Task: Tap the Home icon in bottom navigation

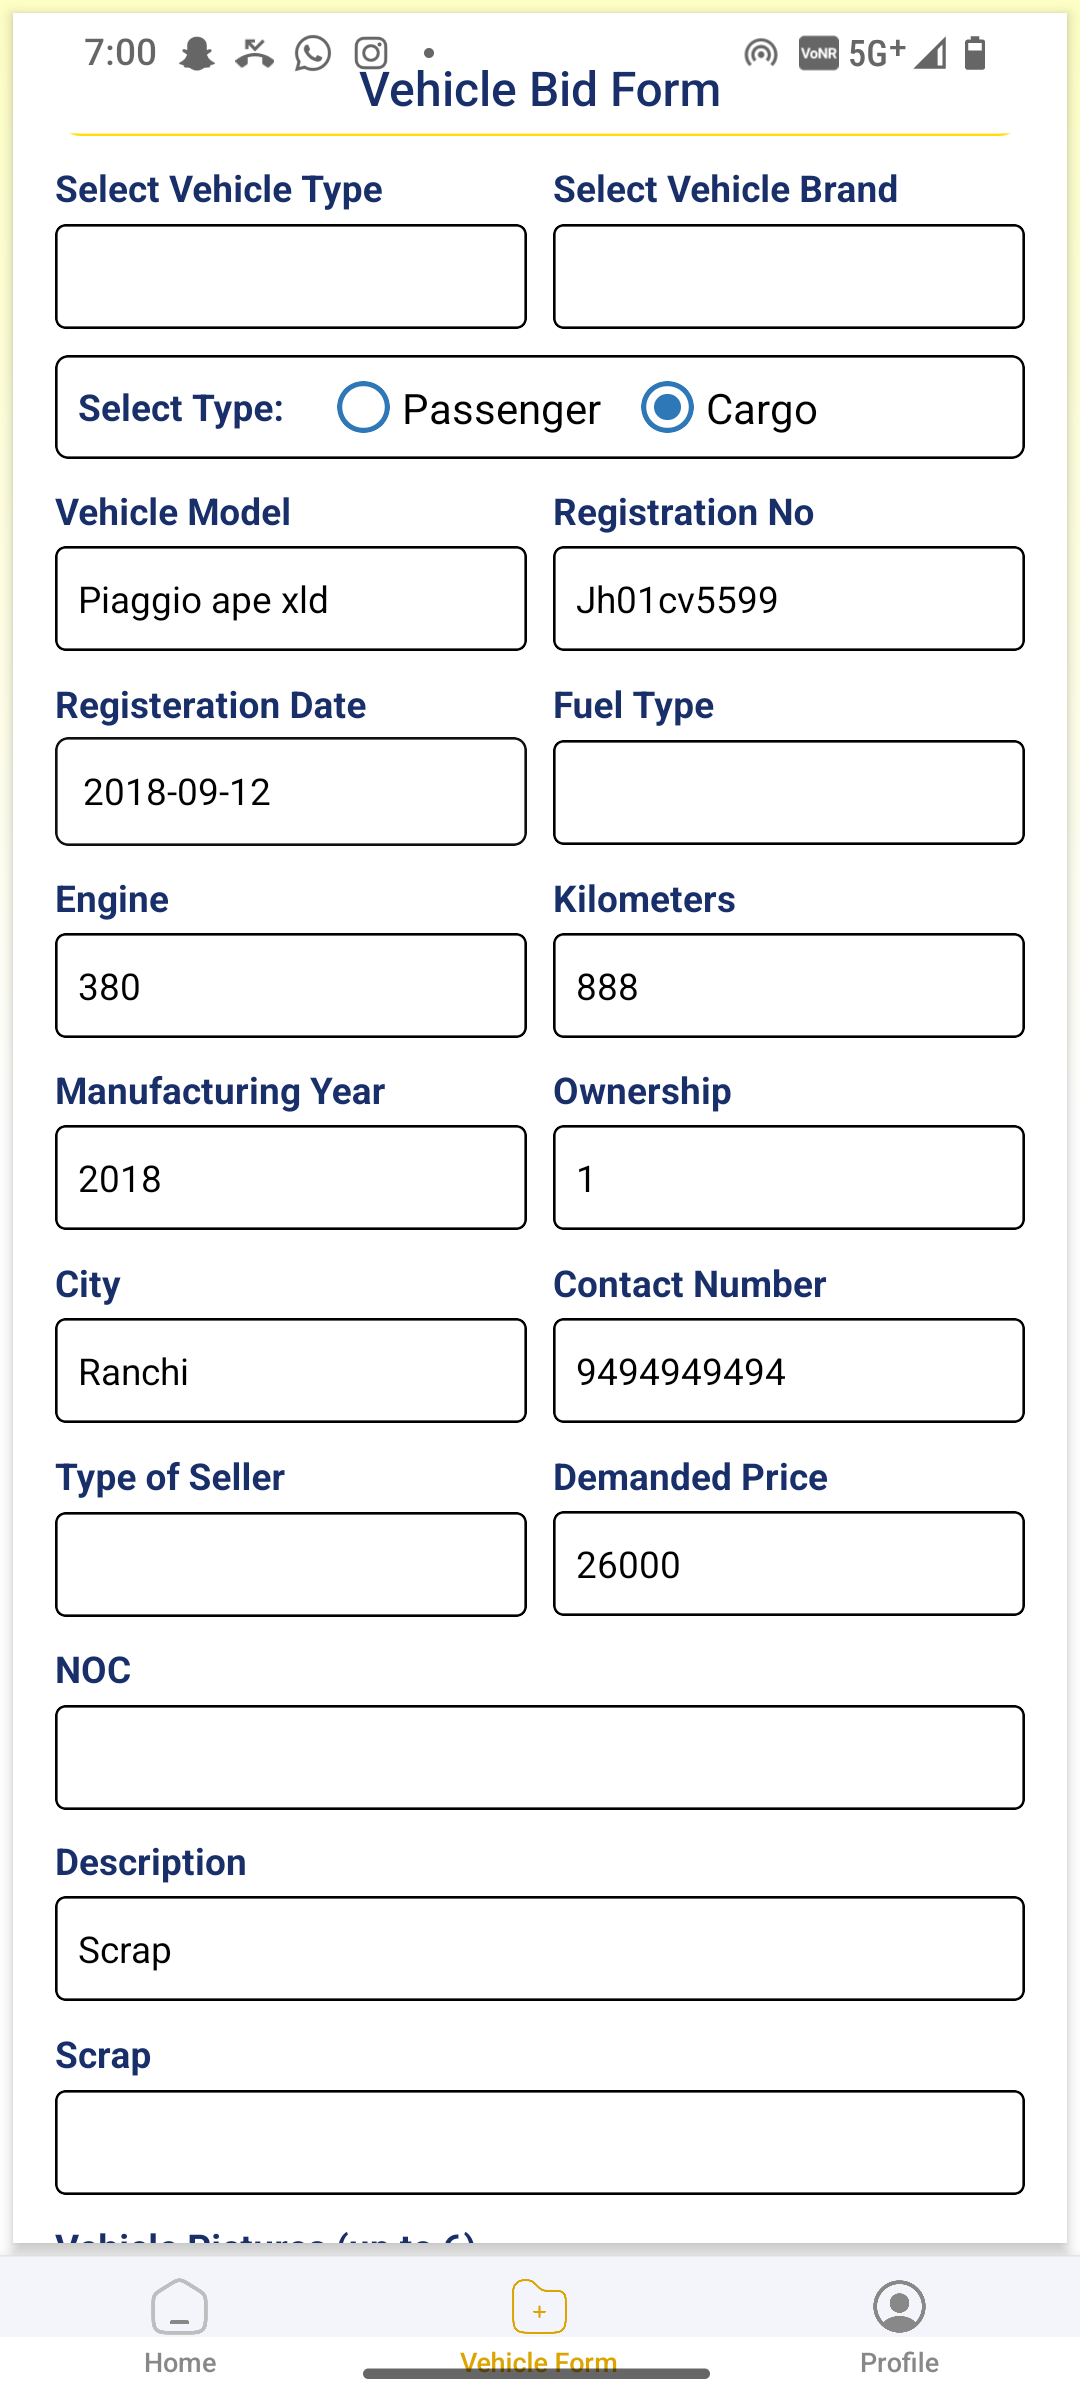Action: [180, 2306]
